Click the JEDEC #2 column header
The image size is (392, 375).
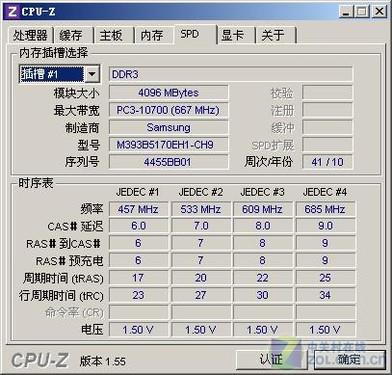(201, 192)
